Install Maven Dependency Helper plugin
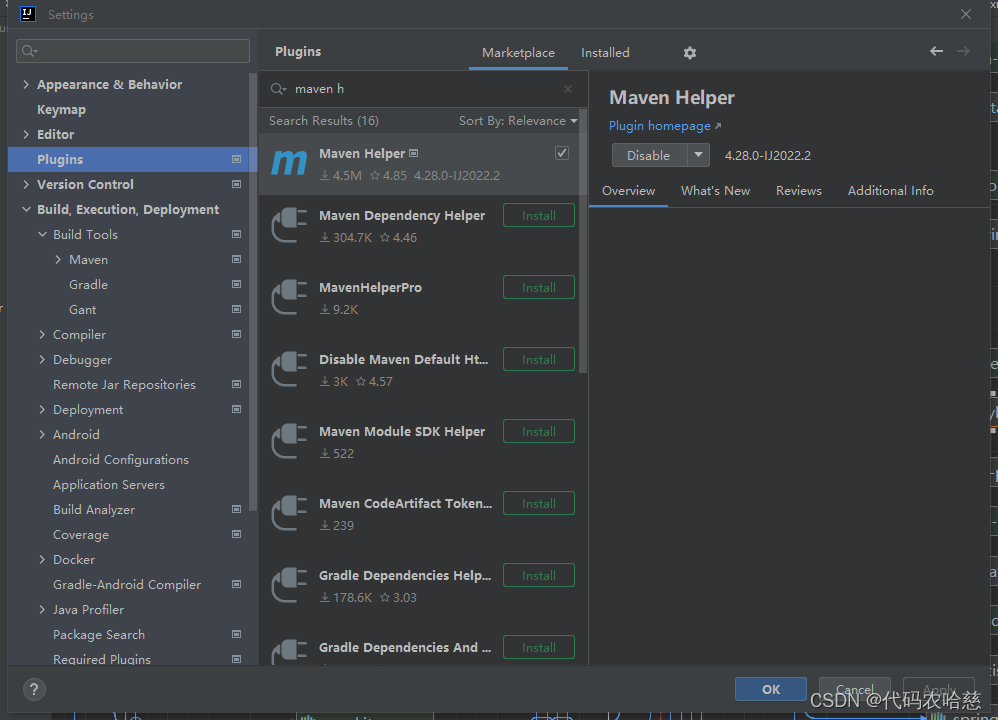Viewport: 998px width, 720px height. [538, 215]
